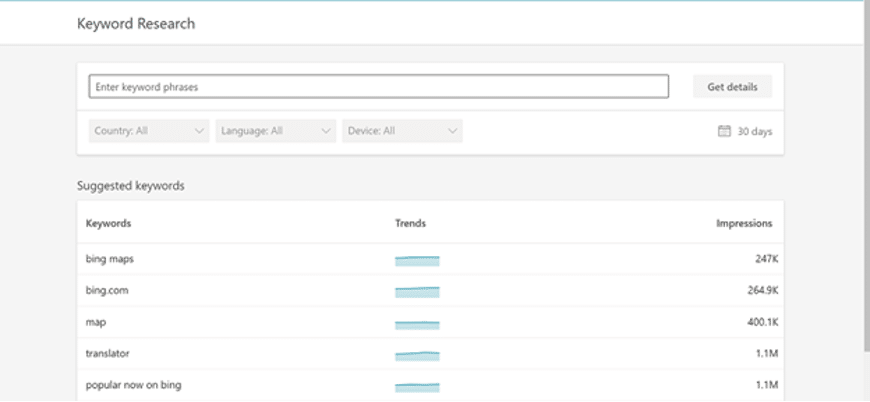Inspect the translator trend sparkline
870x402 pixels.
417,355
